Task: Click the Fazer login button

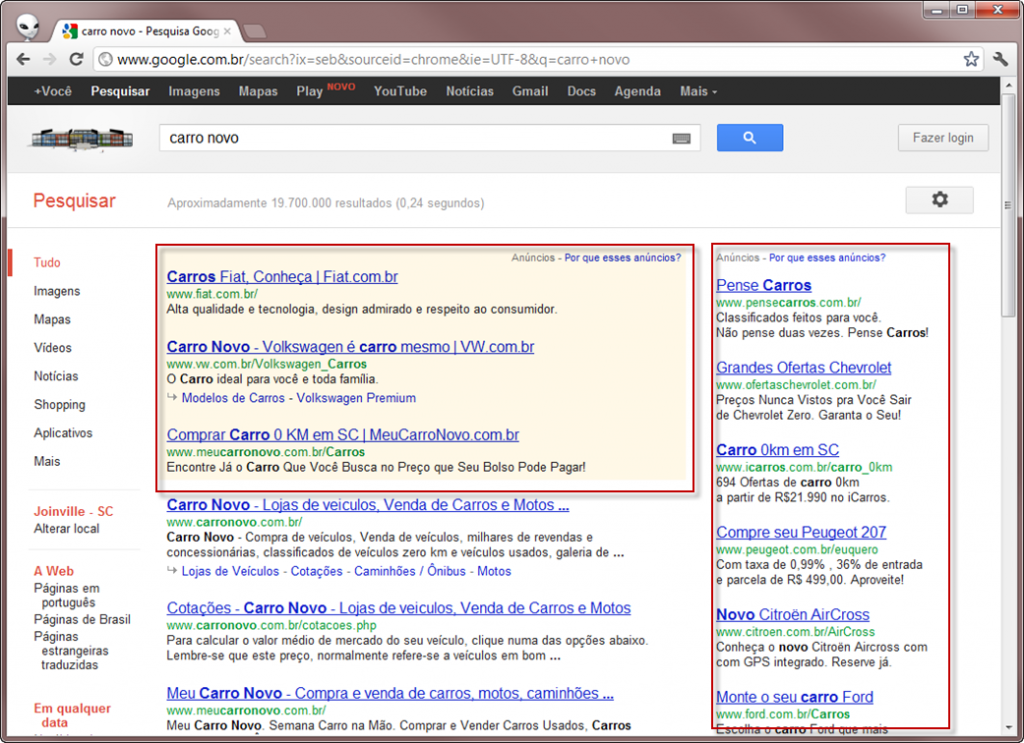Action: pos(942,137)
